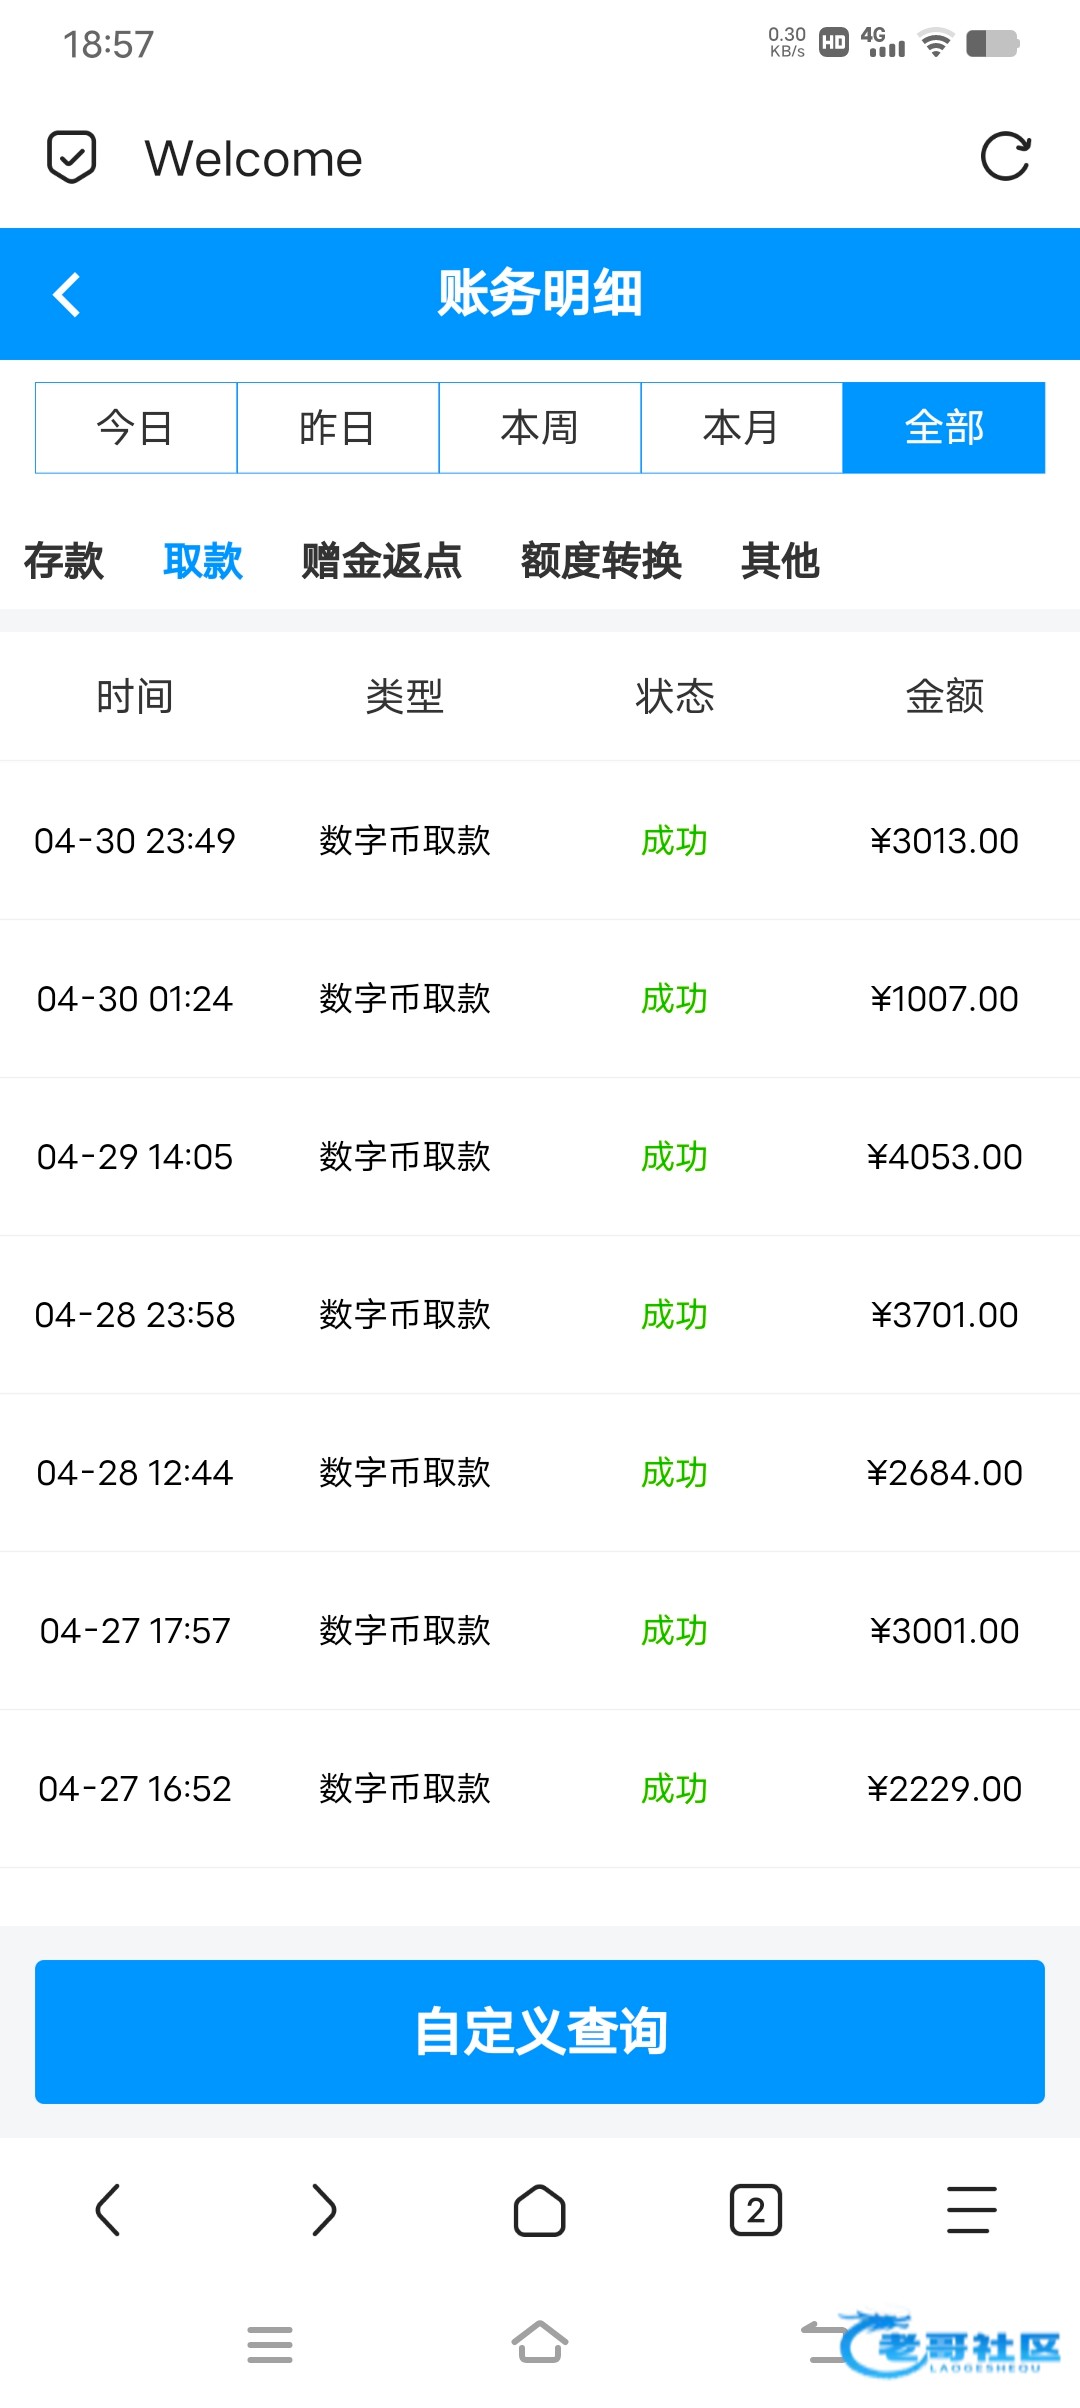Select the 今日 date filter
The height and width of the screenshot is (2408, 1080).
pos(136,428)
